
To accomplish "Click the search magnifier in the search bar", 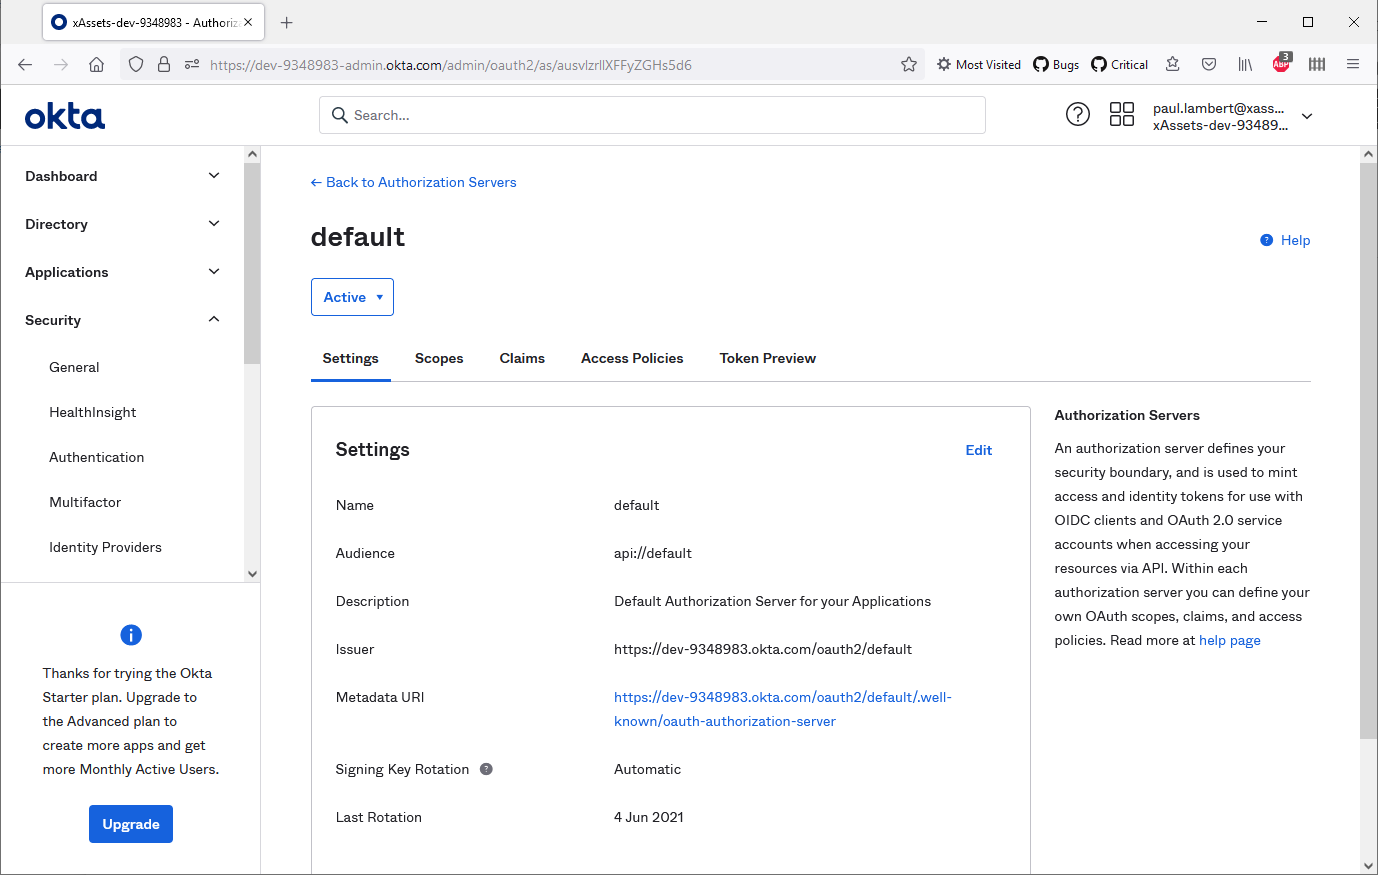I will (340, 115).
